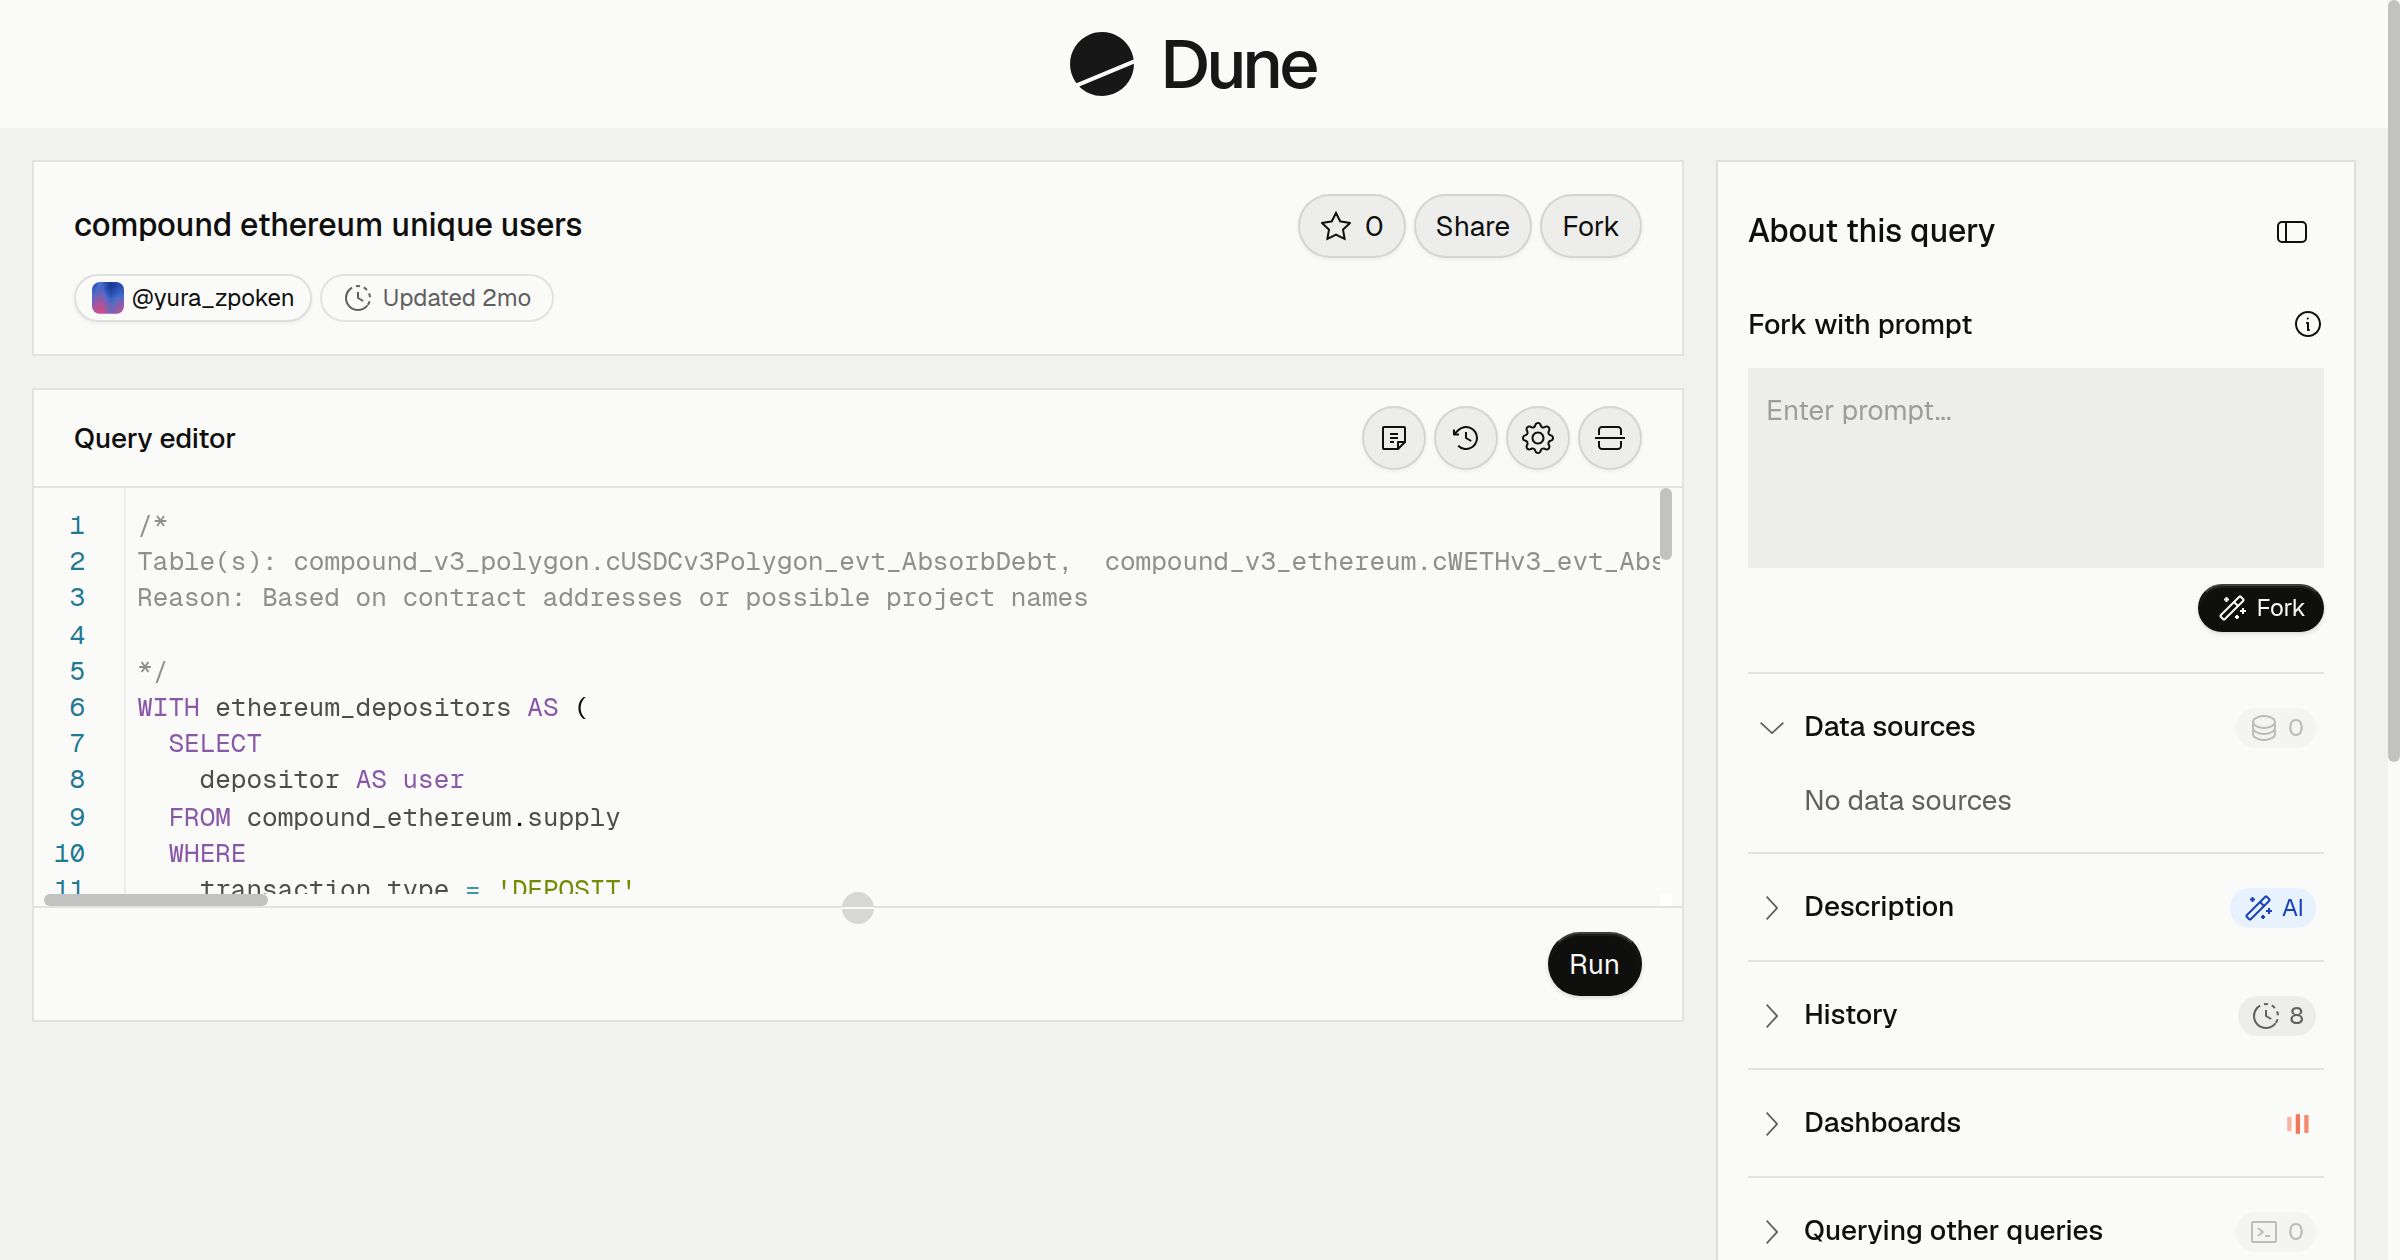Screen dimensions: 2400x1260
Task: Show Fork with prompt info tooltip
Action: (2307, 324)
